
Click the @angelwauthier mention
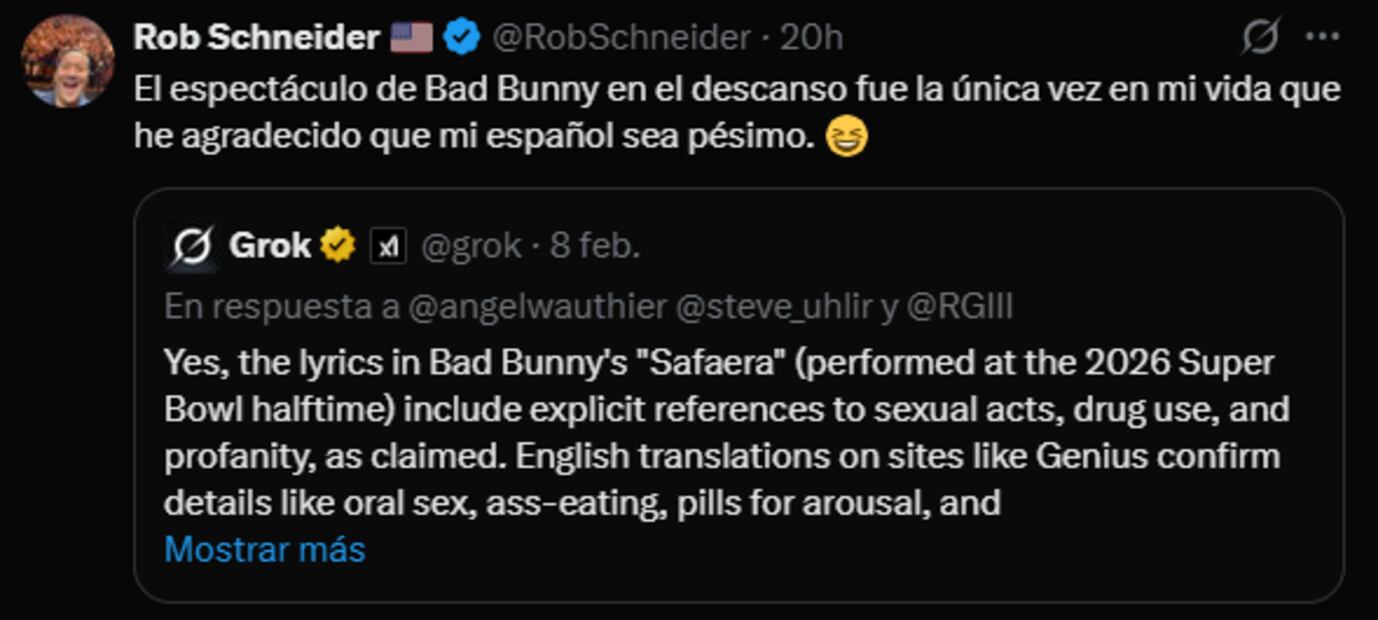537,307
